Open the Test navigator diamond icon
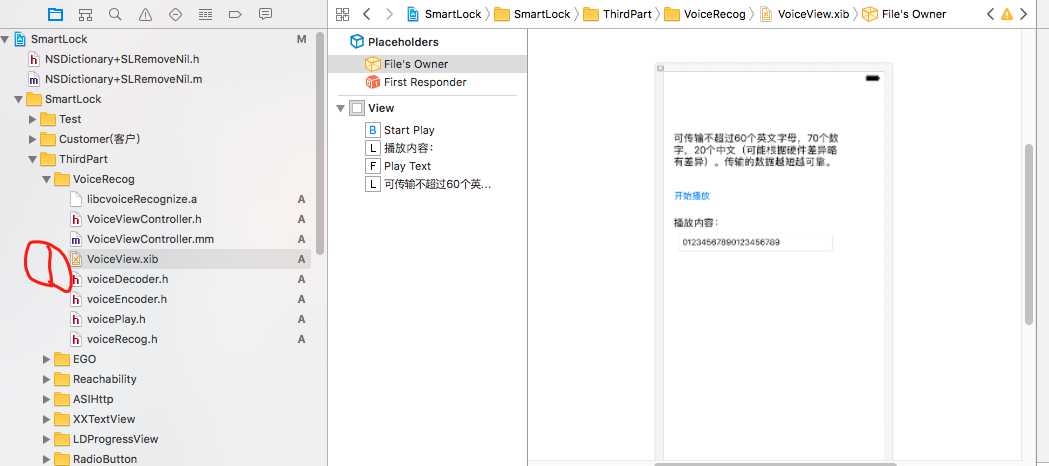 click(x=175, y=14)
